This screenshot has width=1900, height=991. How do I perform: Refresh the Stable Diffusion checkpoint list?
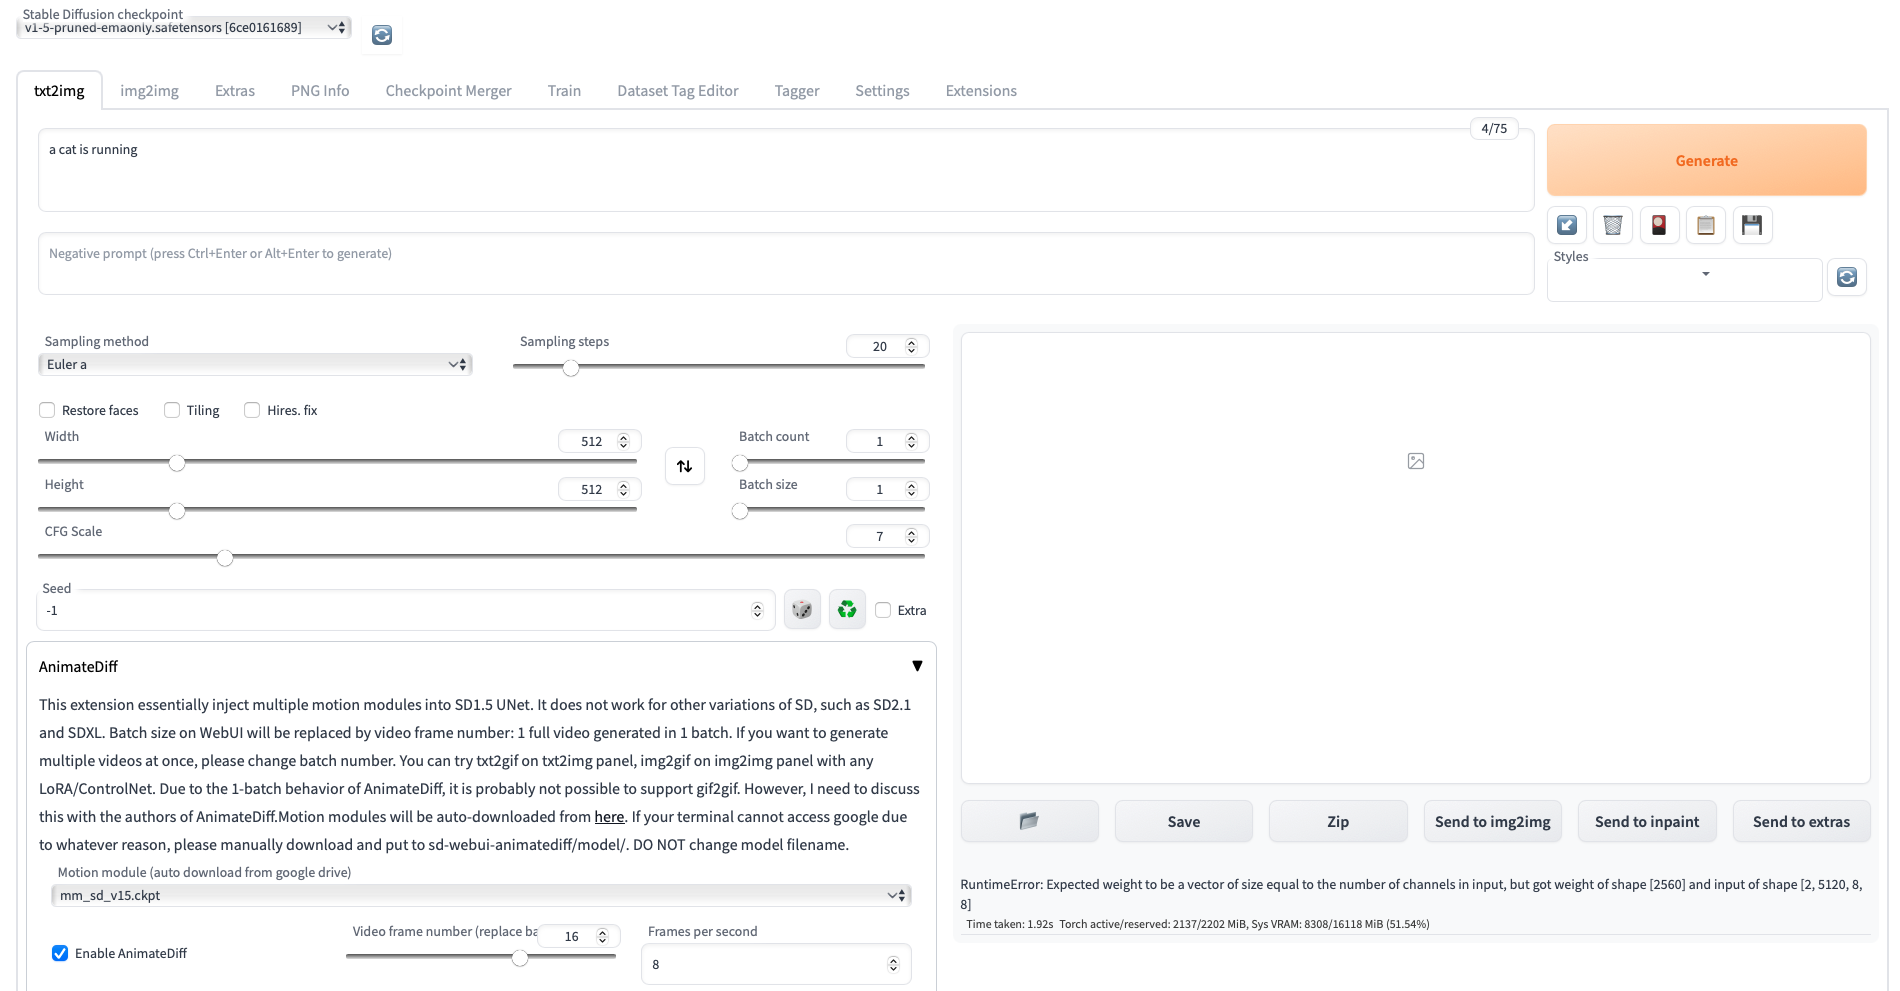(x=380, y=35)
